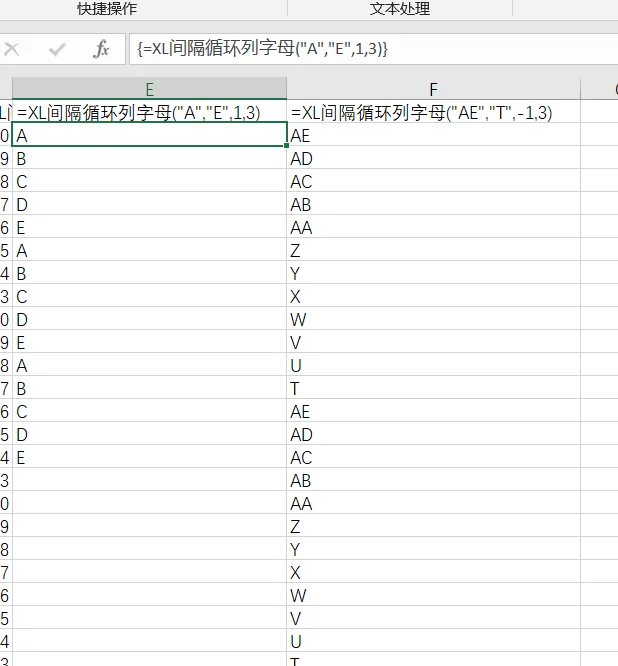This screenshot has height=666, width=618.
Task: Select the first W cell in column F
Action: pyautogui.click(x=433, y=319)
